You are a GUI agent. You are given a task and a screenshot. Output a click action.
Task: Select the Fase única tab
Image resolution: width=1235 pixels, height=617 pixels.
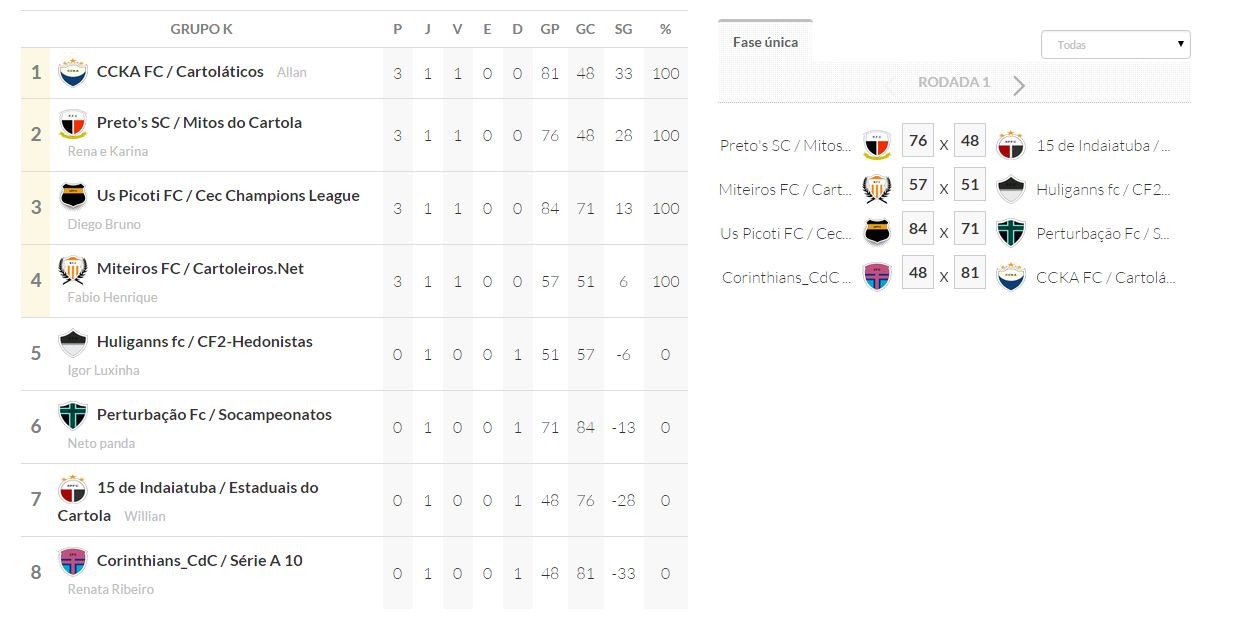[x=765, y=42]
